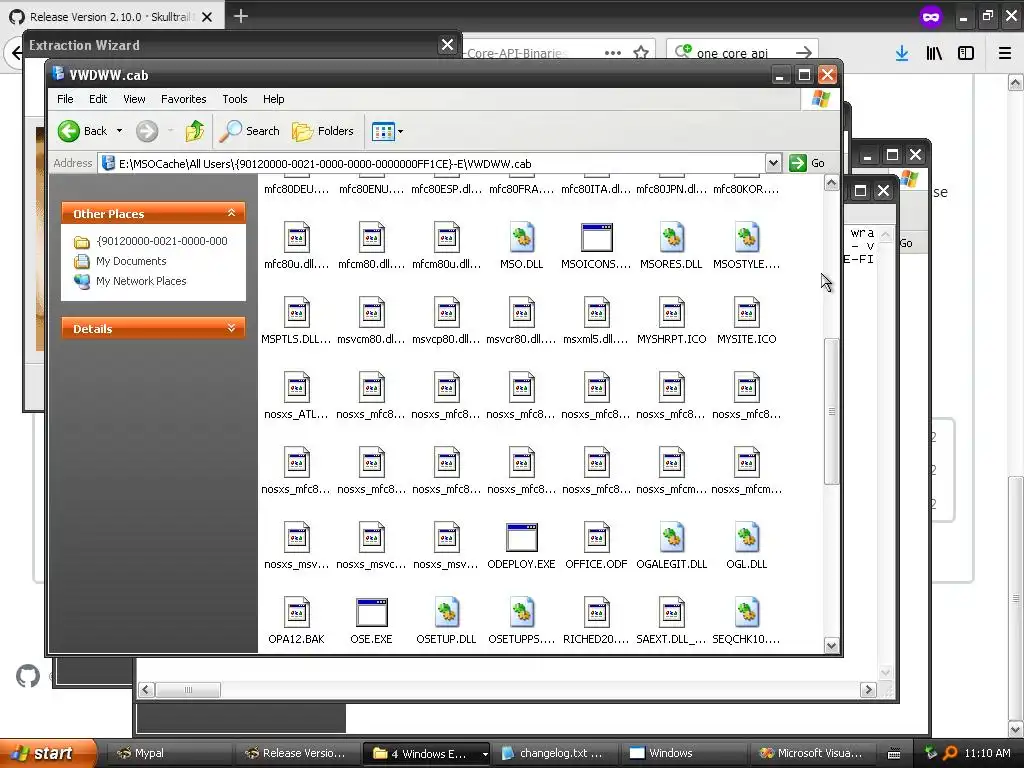Image resolution: width=1024 pixels, height=768 pixels.
Task: Open the File menu
Action: pyautogui.click(x=65, y=99)
